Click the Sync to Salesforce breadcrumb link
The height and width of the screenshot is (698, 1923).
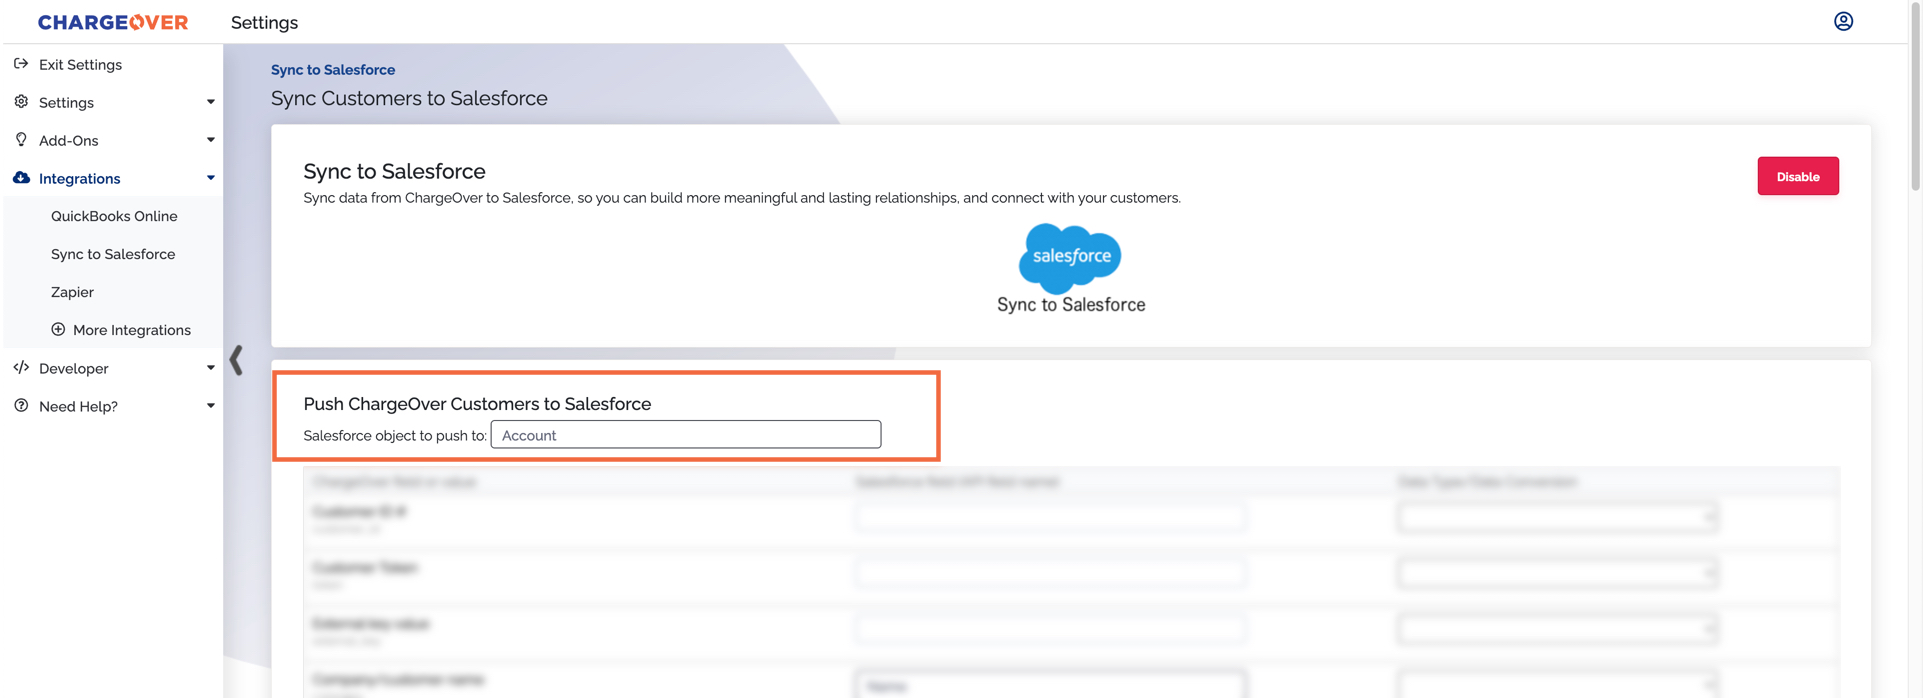click(333, 70)
